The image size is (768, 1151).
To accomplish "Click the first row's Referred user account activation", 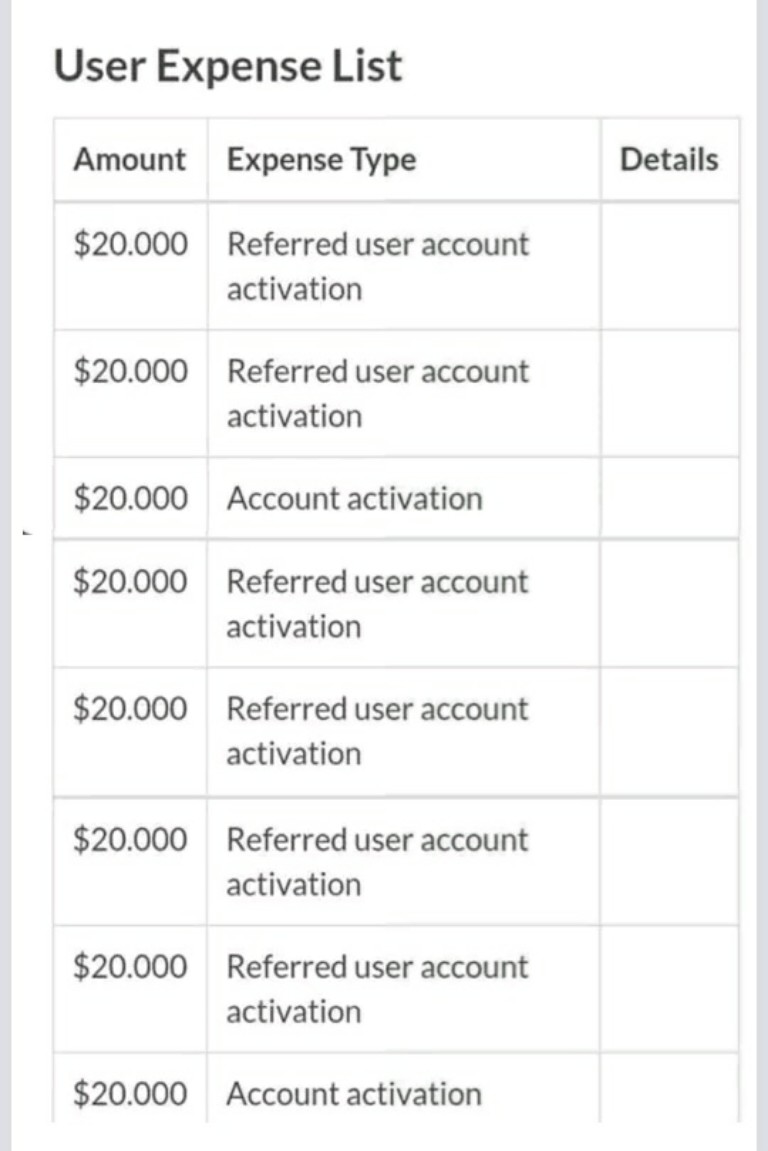I will pyautogui.click(x=377, y=266).
